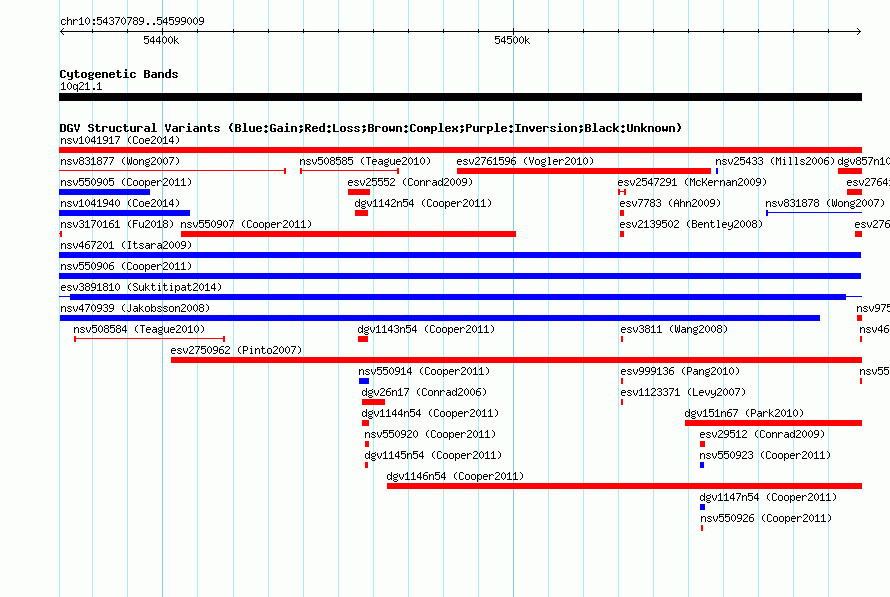Select the blue bar under nsv467201
Viewport: 890px width, 597px height.
460,255
